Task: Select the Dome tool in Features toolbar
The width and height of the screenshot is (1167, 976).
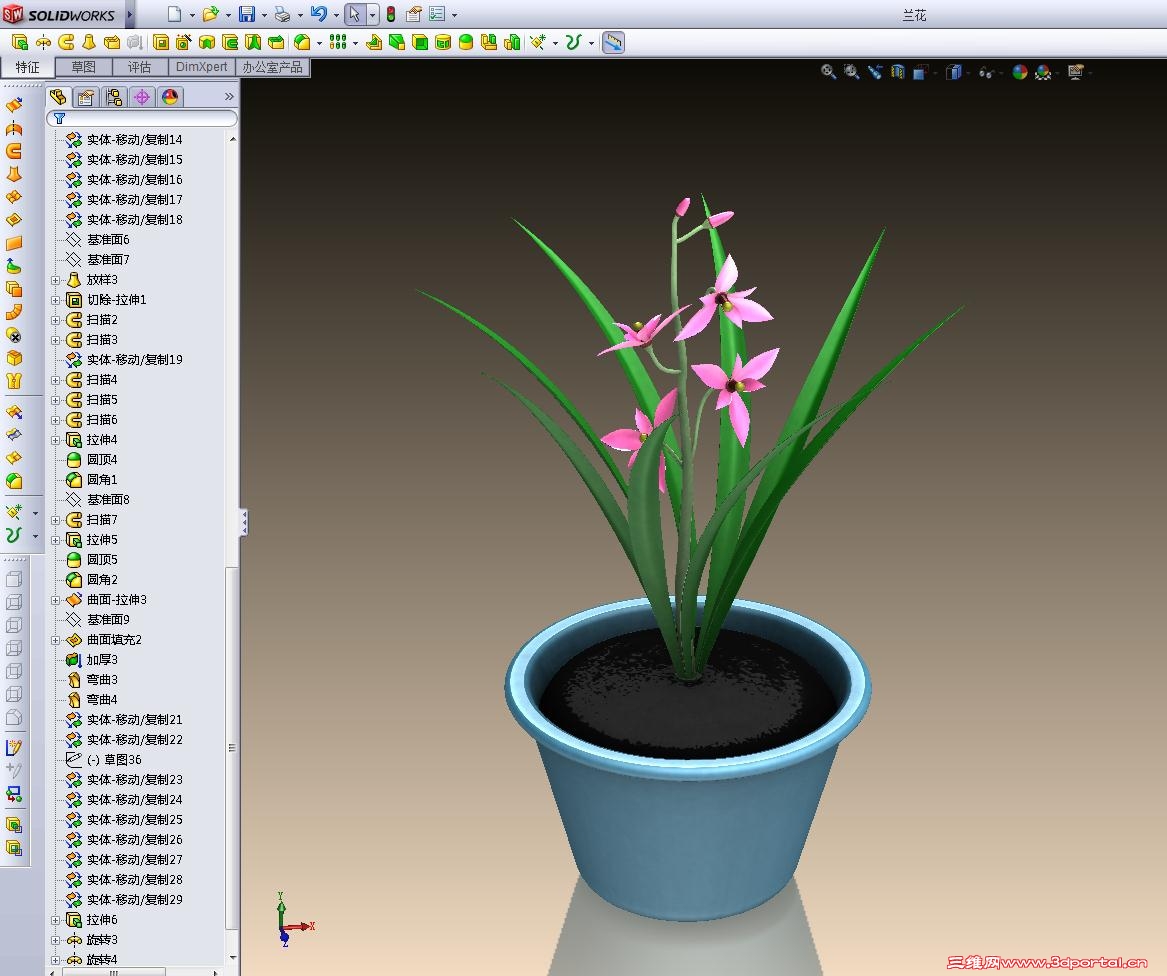Action: (x=466, y=42)
